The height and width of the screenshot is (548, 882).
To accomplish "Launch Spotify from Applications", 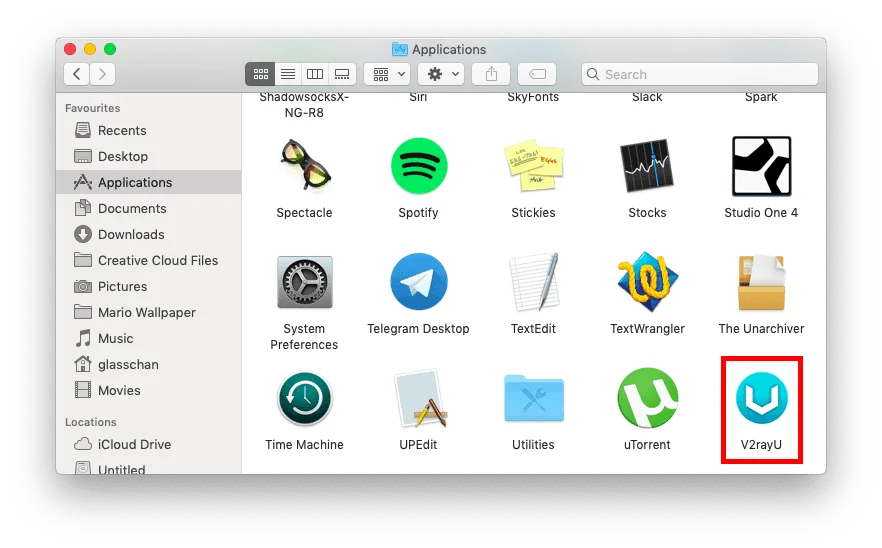I will (418, 166).
